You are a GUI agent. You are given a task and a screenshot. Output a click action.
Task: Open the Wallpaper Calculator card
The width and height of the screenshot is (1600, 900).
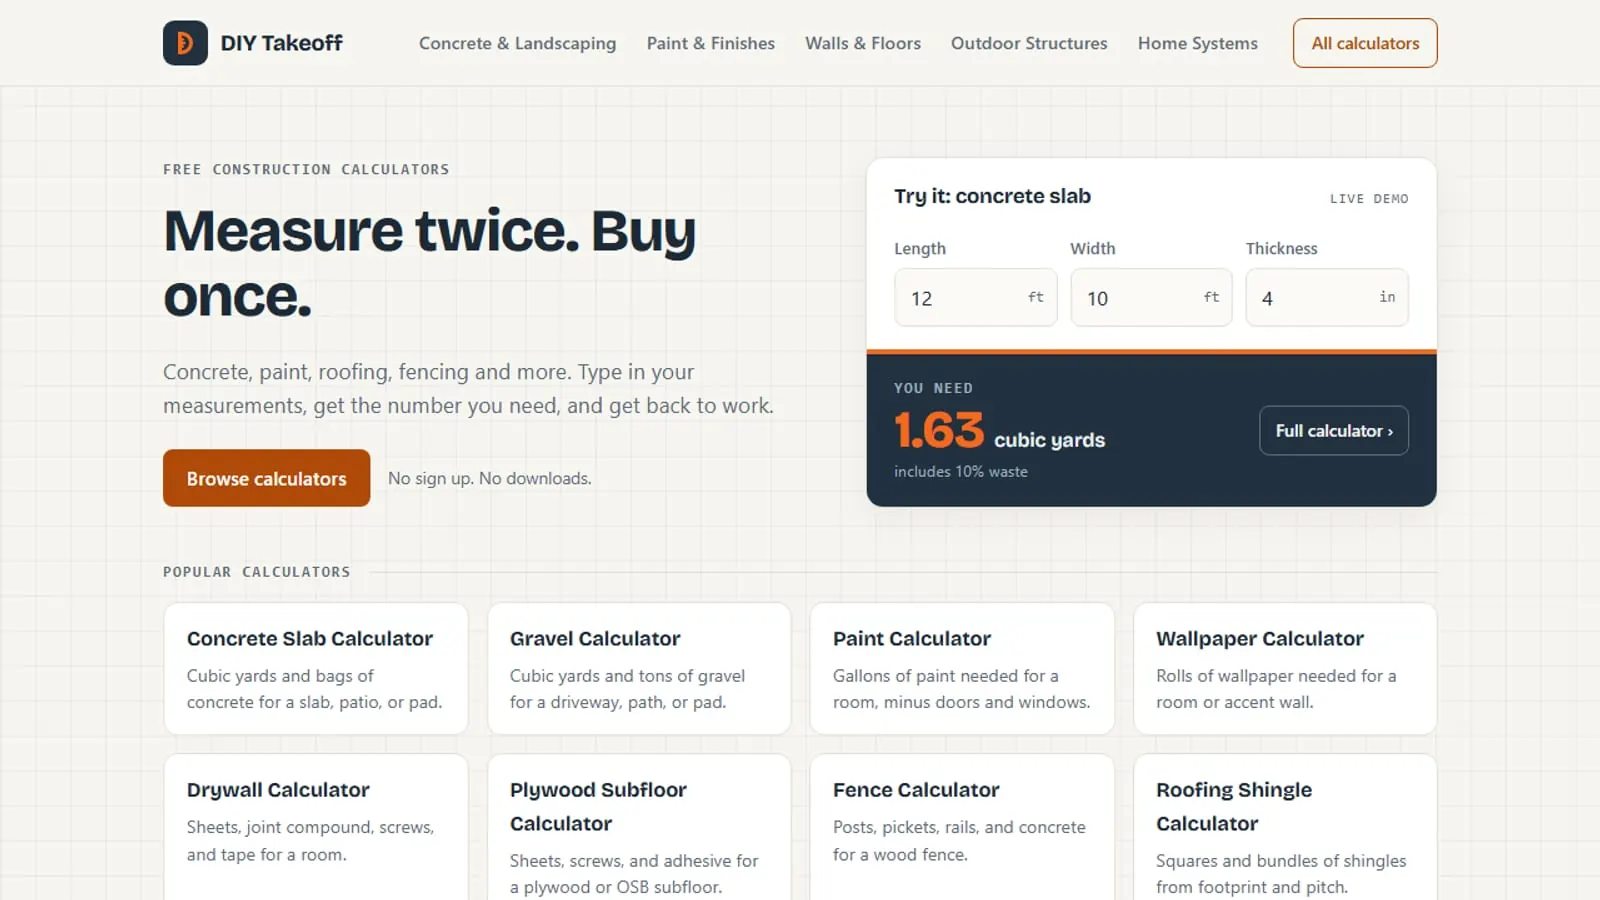pyautogui.click(x=1285, y=668)
